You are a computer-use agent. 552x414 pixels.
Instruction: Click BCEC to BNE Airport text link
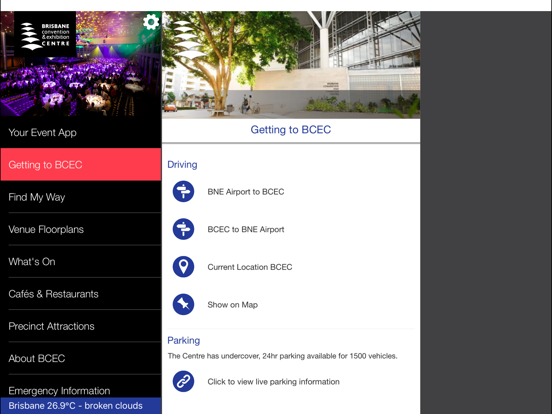(x=246, y=230)
